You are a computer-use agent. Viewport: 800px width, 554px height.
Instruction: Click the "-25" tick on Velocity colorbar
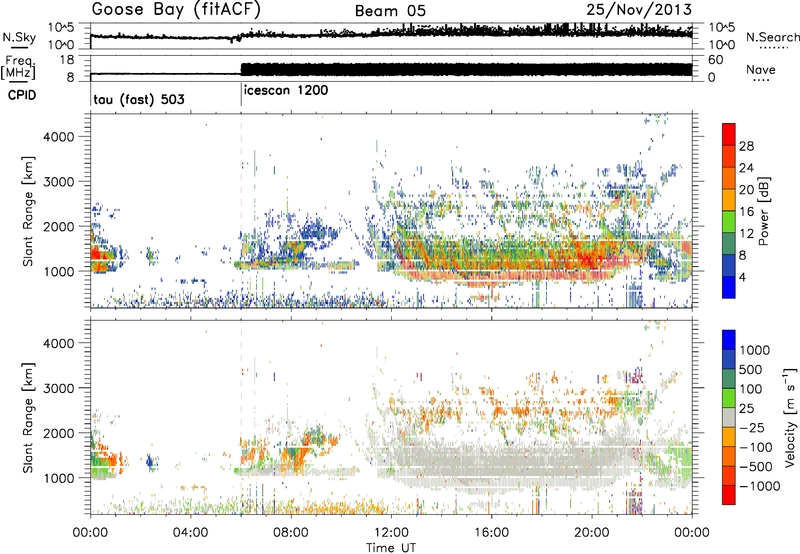pyautogui.click(x=754, y=428)
